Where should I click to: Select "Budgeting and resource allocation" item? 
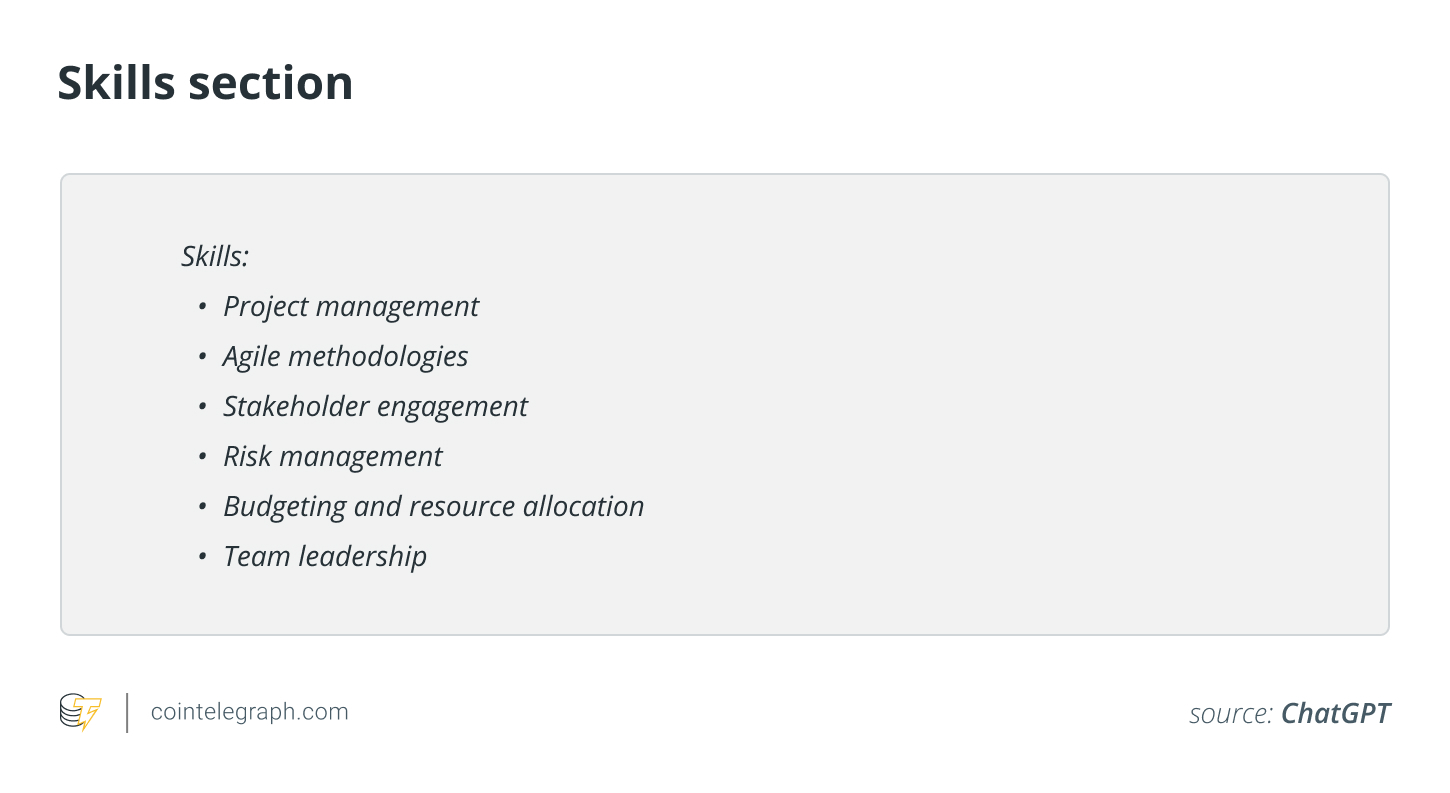pyautogui.click(x=433, y=507)
